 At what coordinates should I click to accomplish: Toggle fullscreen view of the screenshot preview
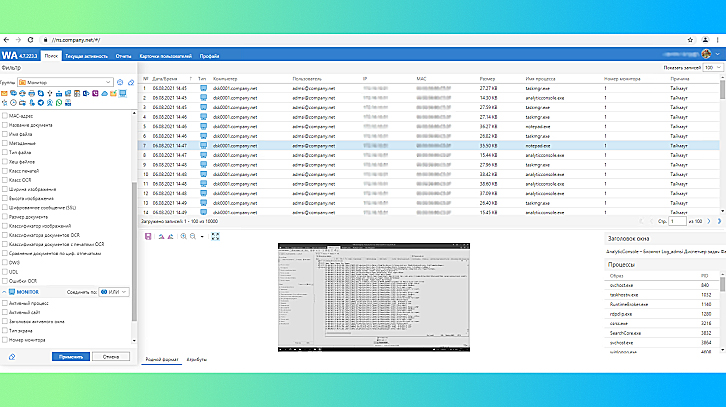click(x=215, y=236)
